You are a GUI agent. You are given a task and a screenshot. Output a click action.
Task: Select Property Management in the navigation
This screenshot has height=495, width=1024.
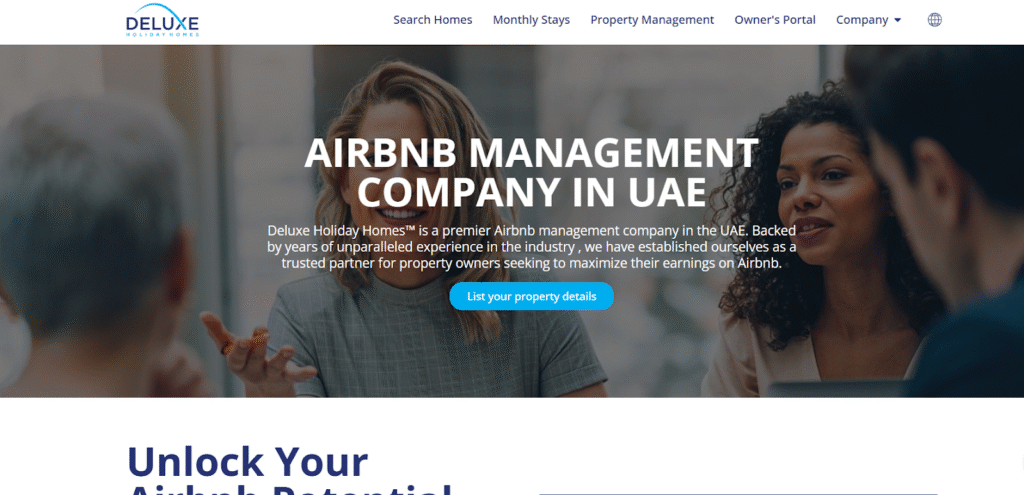tap(652, 20)
